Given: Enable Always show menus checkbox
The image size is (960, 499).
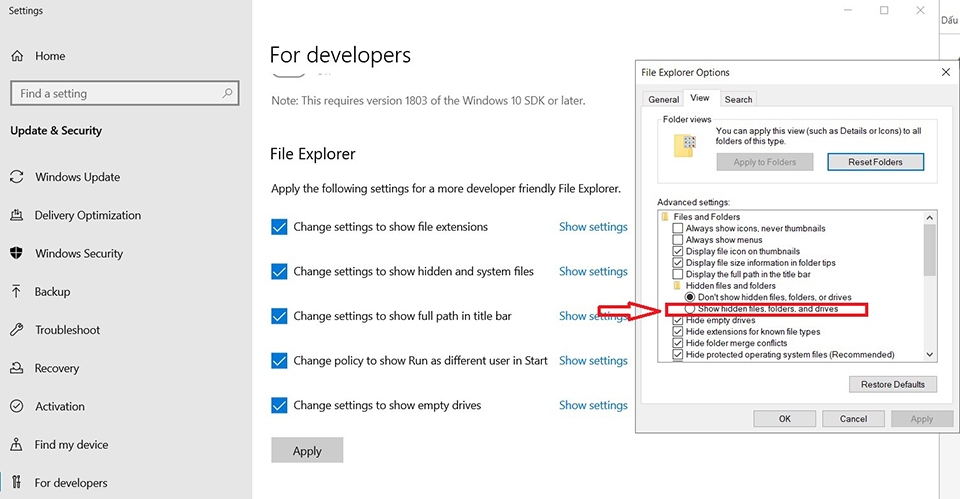Looking at the screenshot, I should point(678,240).
